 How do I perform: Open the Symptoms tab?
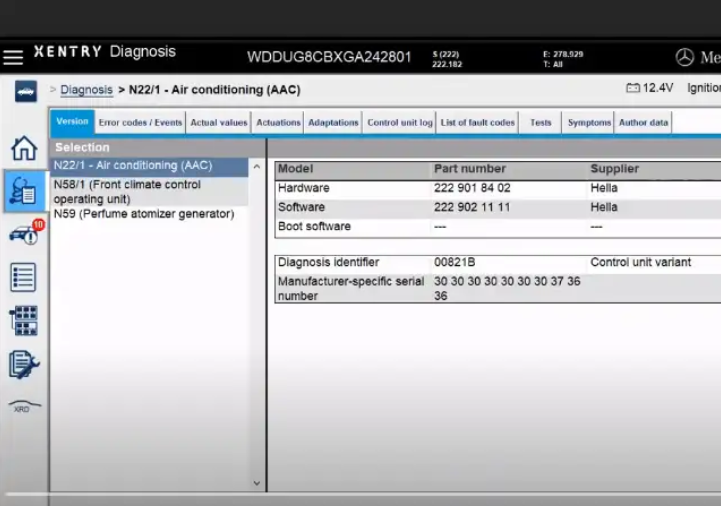pyautogui.click(x=589, y=123)
